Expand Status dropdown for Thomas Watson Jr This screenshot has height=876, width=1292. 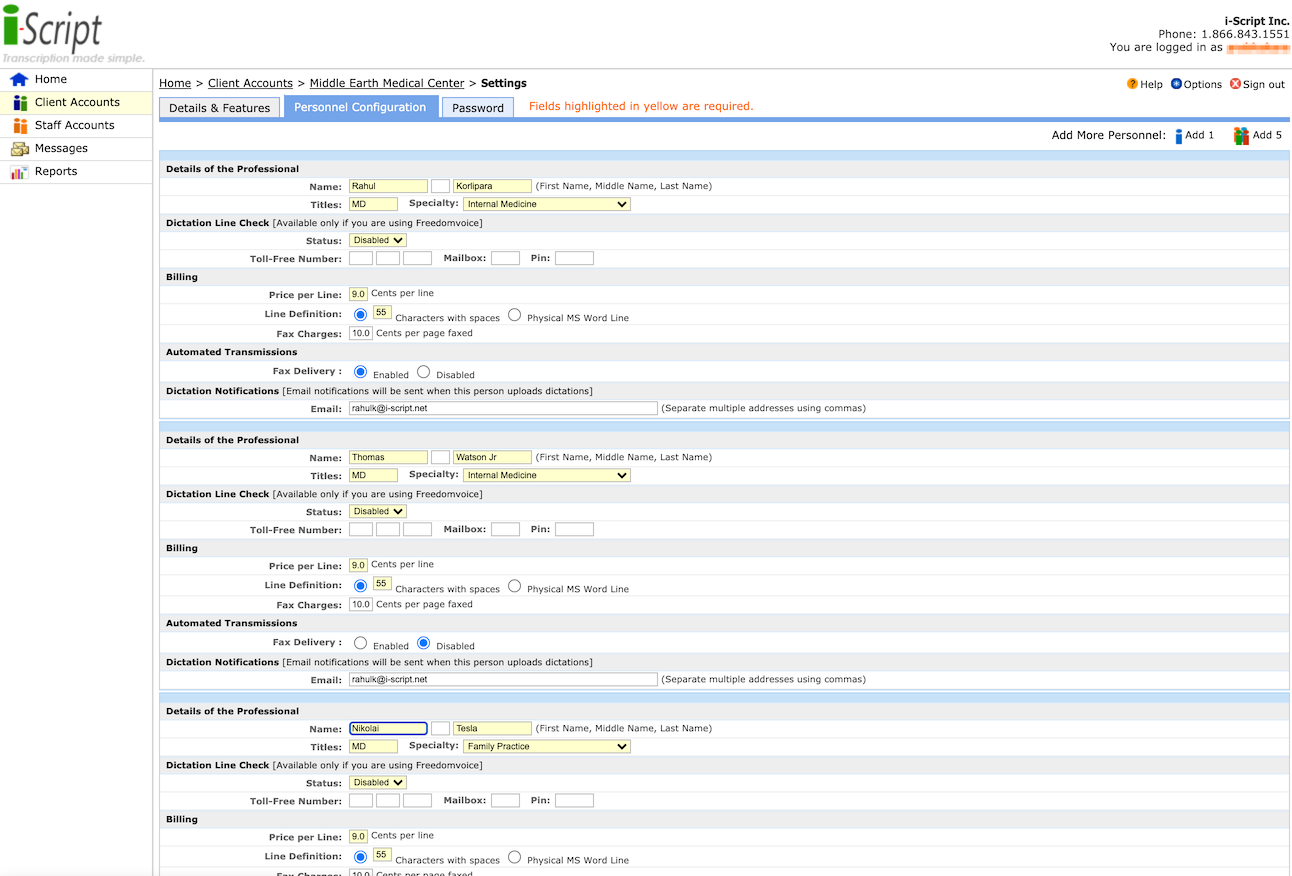(x=378, y=511)
